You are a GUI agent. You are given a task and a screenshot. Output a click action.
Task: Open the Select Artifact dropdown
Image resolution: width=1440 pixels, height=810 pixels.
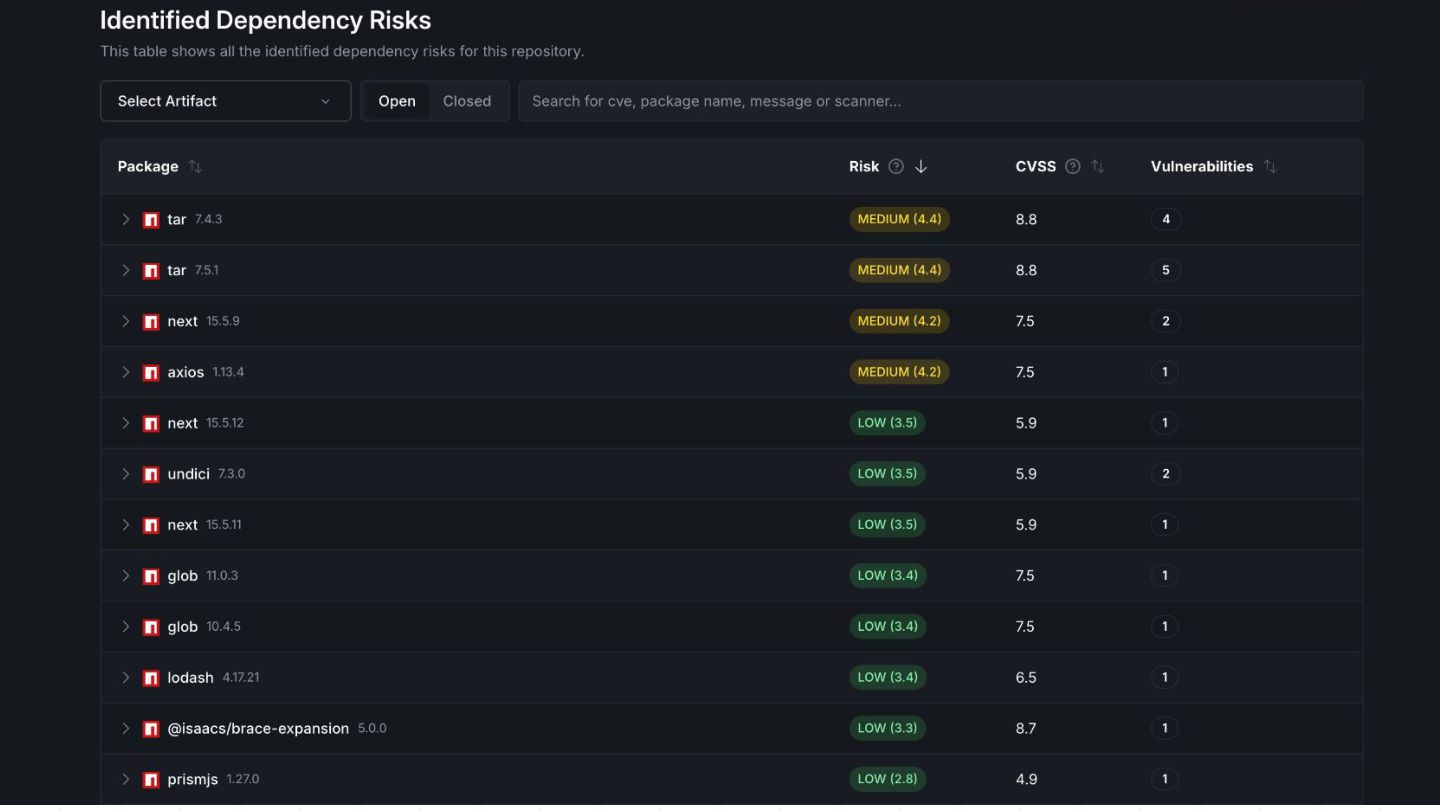[226, 101]
